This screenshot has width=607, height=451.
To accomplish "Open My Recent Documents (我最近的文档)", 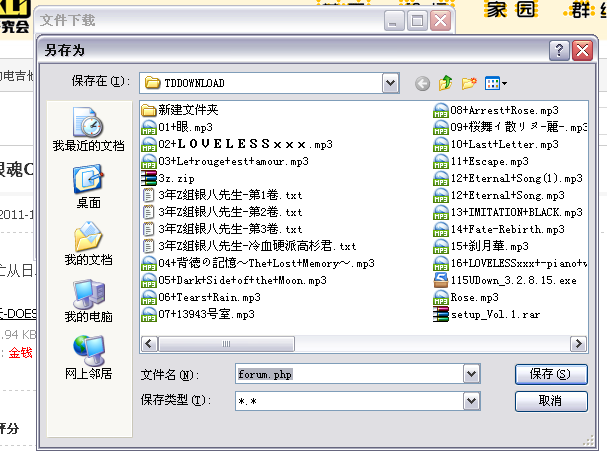I will click(x=88, y=132).
